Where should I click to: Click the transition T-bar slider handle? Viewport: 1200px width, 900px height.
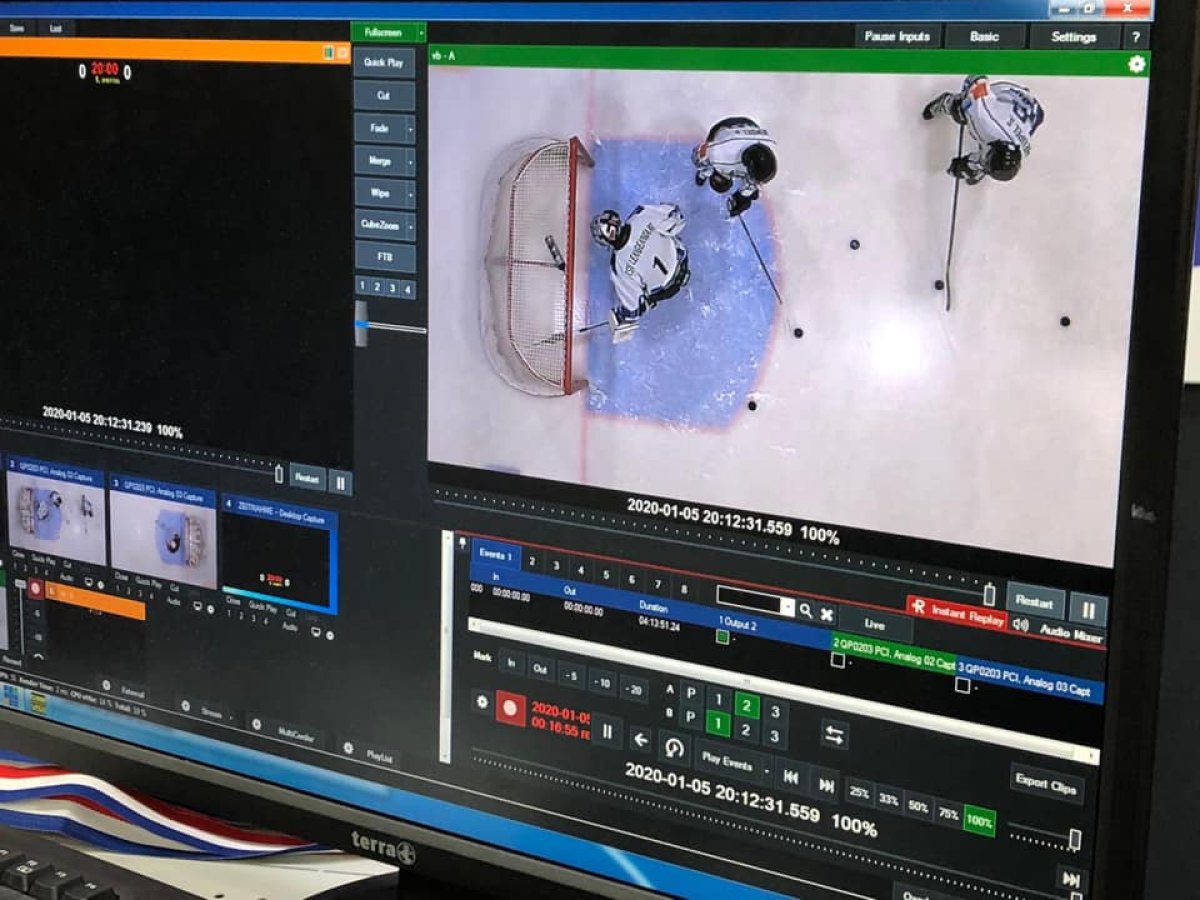pyautogui.click(x=361, y=324)
